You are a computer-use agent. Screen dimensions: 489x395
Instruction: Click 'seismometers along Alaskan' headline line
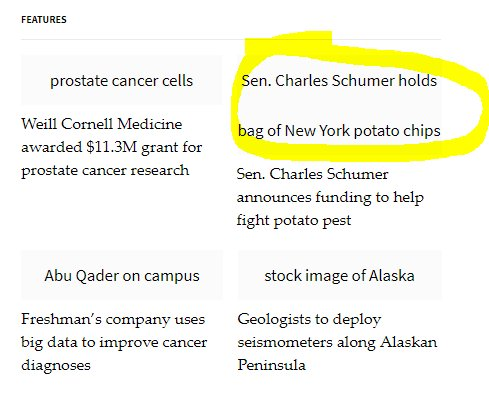337,342
